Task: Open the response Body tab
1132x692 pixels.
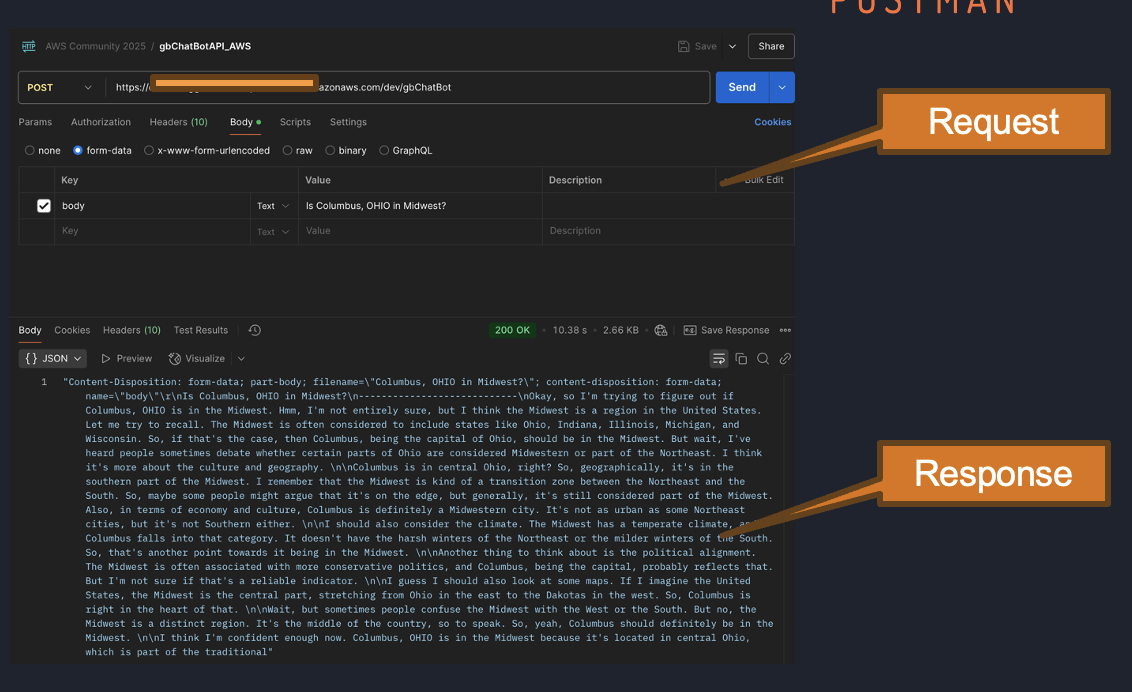Action: [30, 330]
